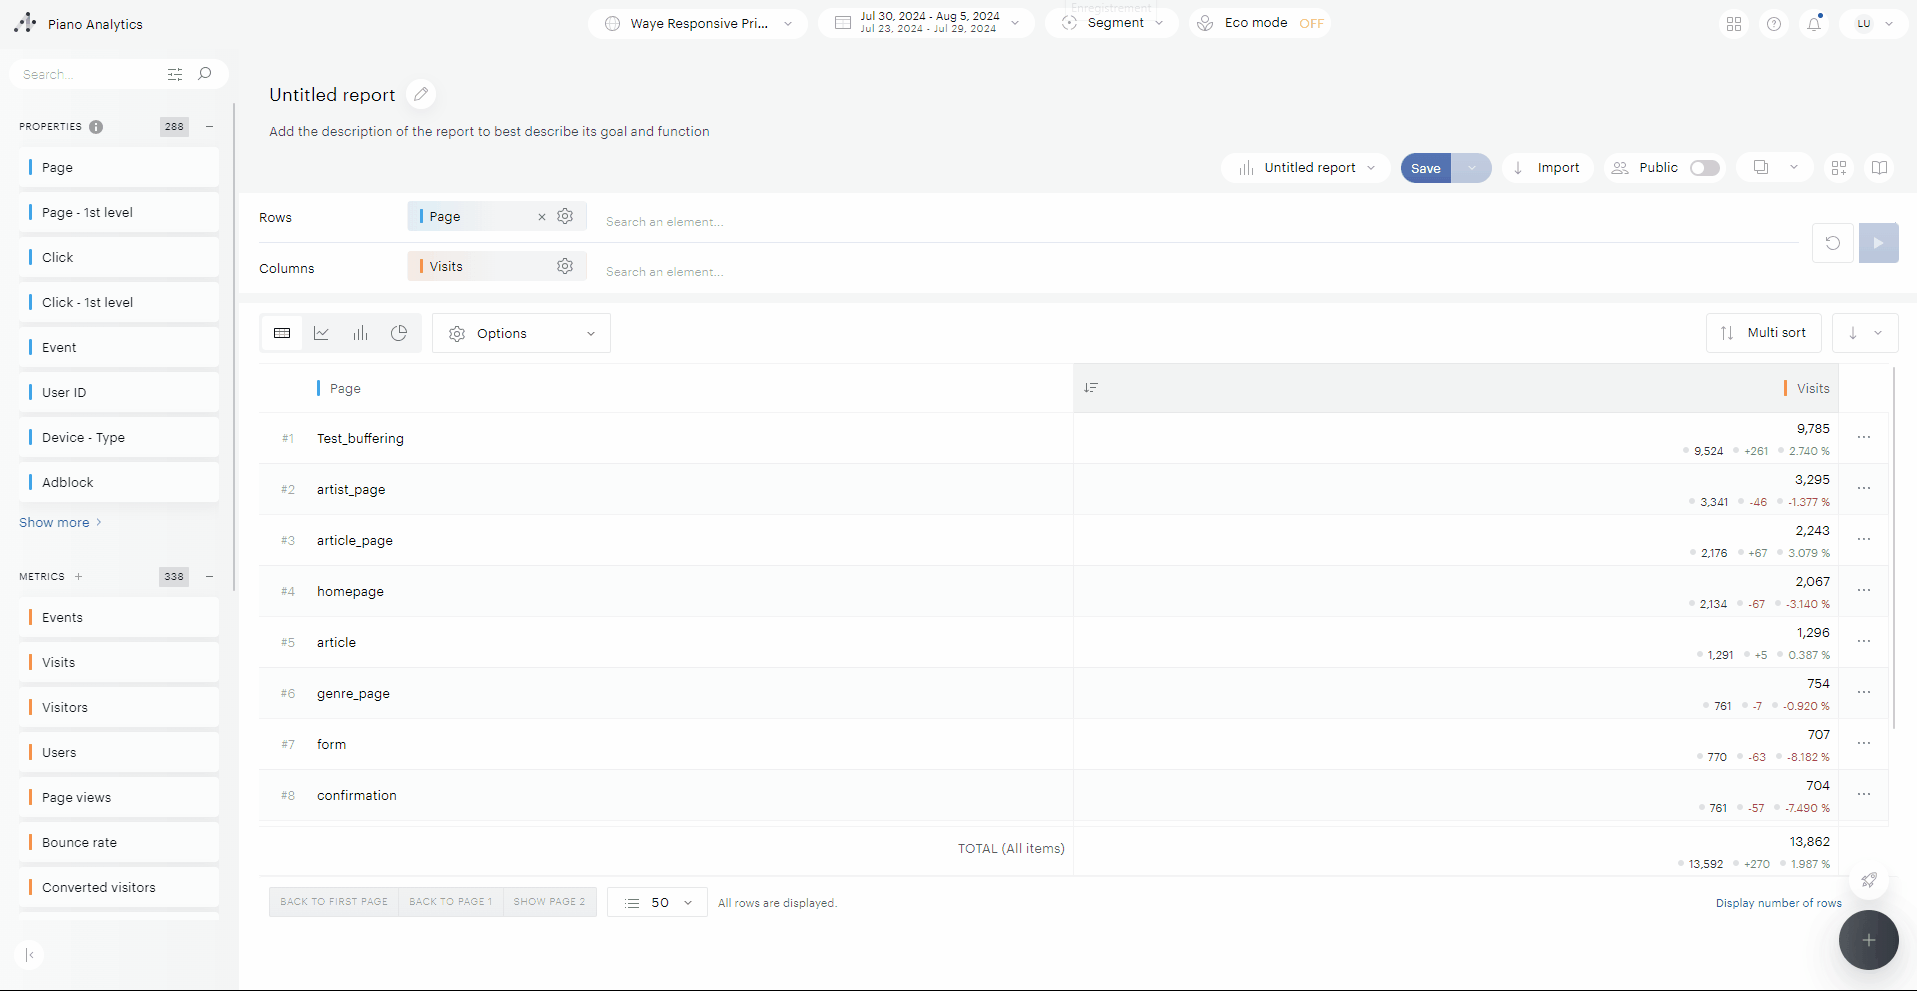Open the Segment dropdown
This screenshot has width=1917, height=991.
point(1112,23)
